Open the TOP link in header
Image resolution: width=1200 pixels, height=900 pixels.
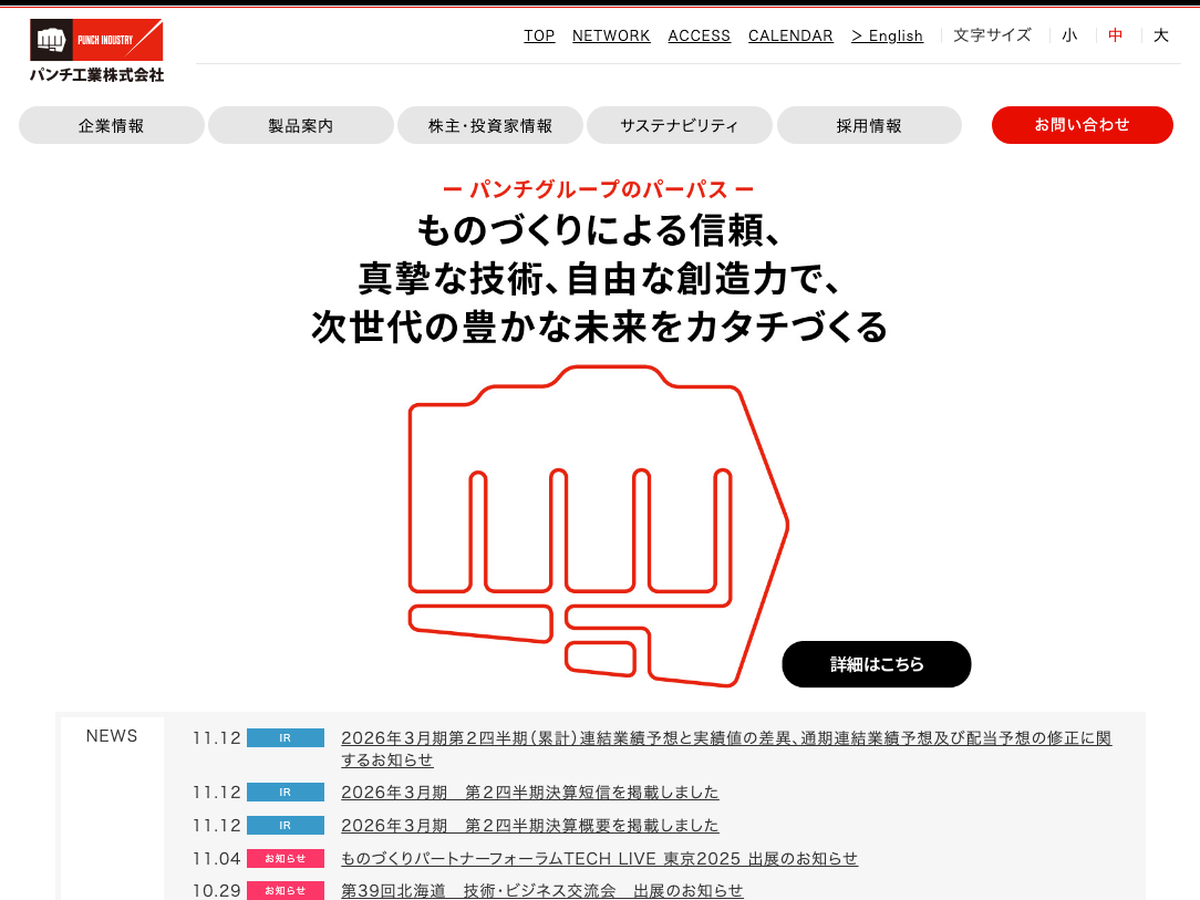tap(539, 36)
